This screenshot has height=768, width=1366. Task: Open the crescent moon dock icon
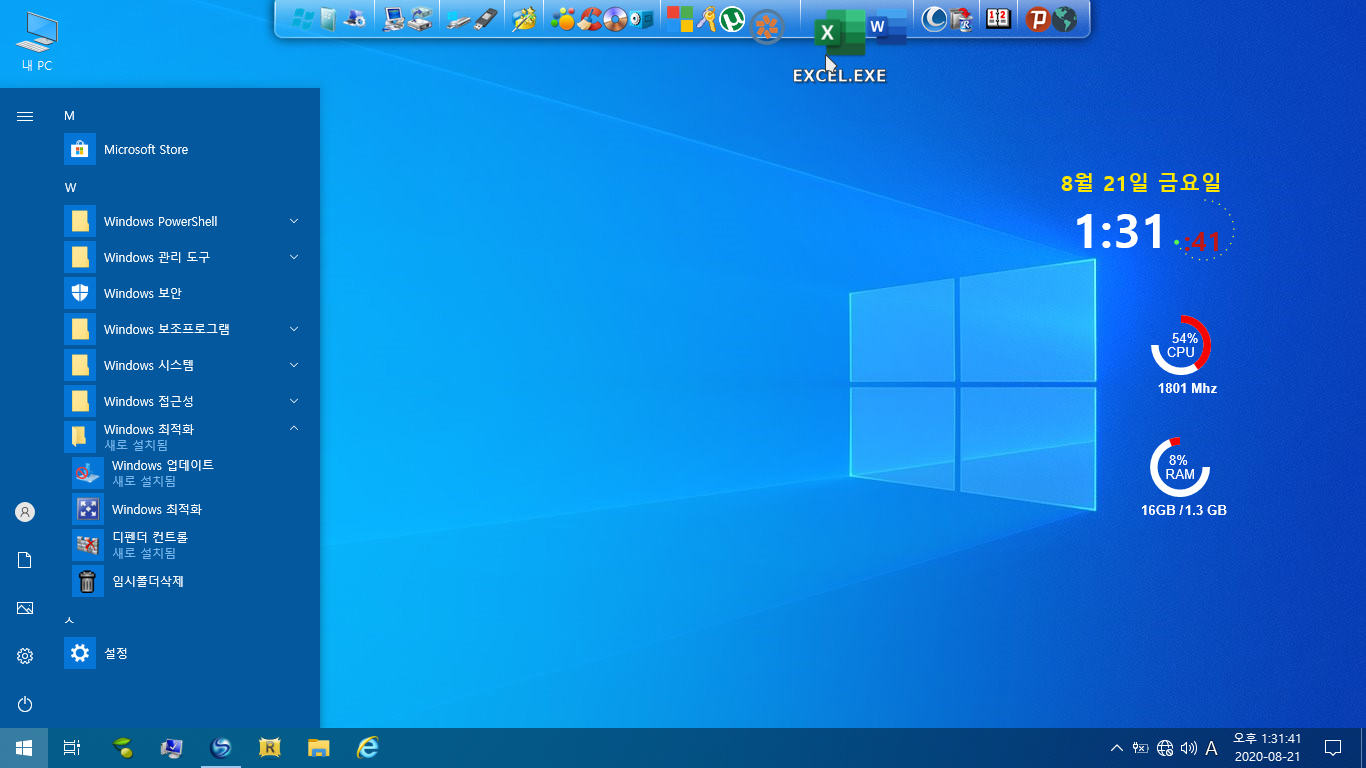click(x=934, y=19)
